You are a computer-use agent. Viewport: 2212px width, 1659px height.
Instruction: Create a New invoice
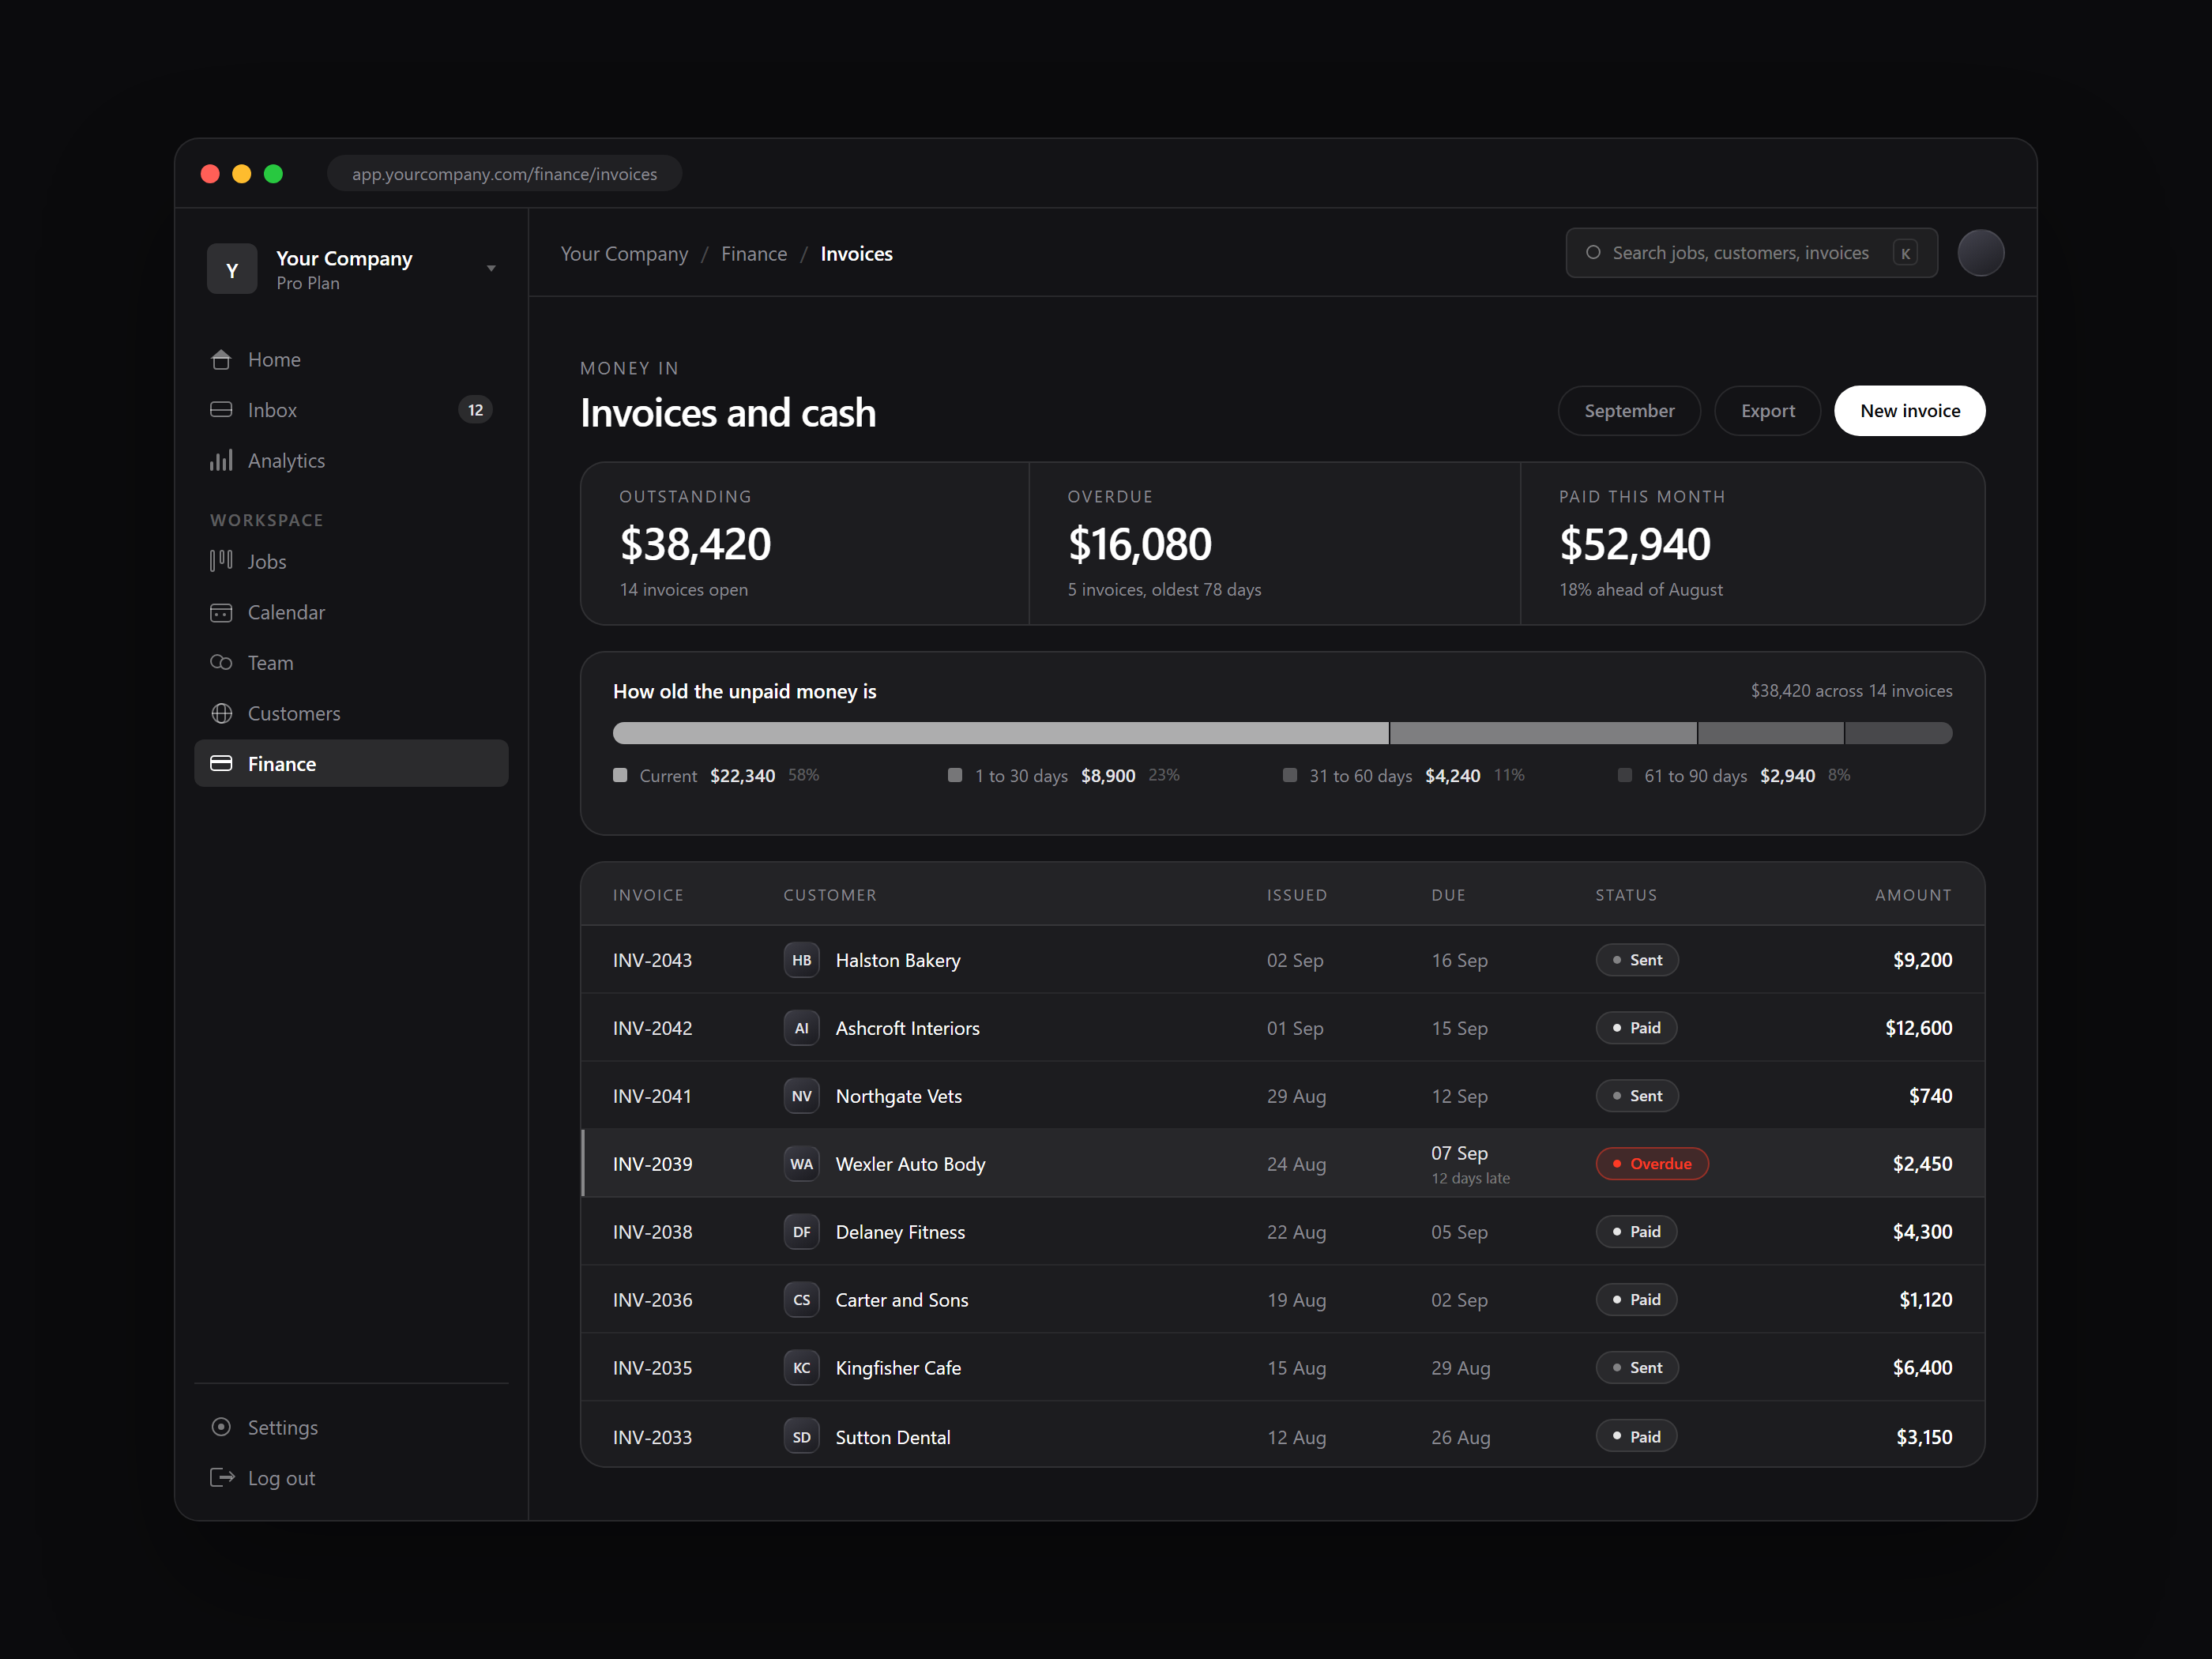point(1910,411)
